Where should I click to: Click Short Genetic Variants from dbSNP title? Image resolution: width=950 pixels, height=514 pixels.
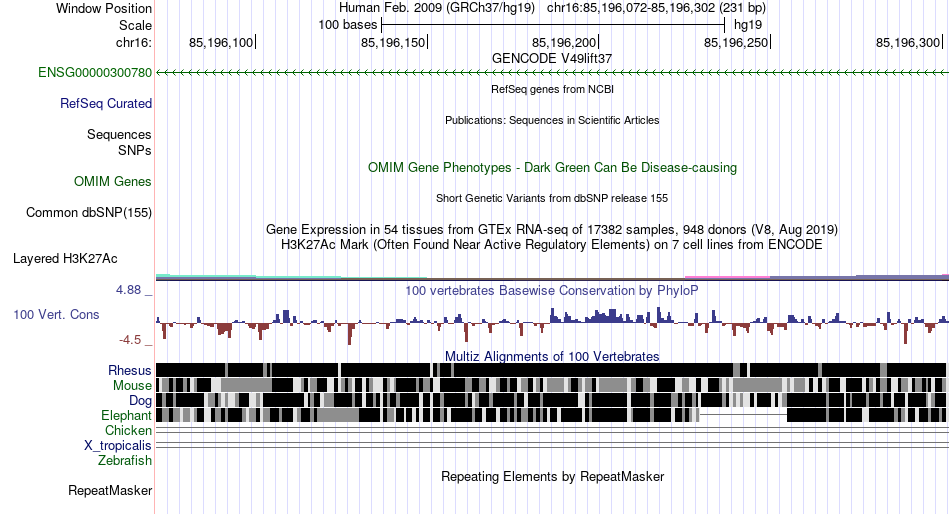click(552, 198)
